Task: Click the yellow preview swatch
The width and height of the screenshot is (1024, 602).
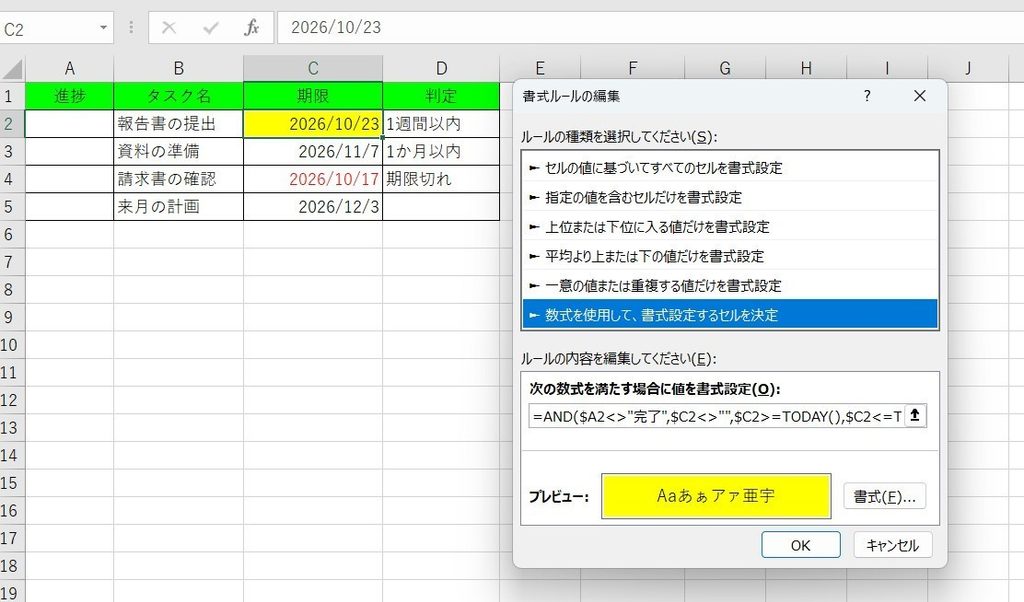Action: pyautogui.click(x=716, y=496)
